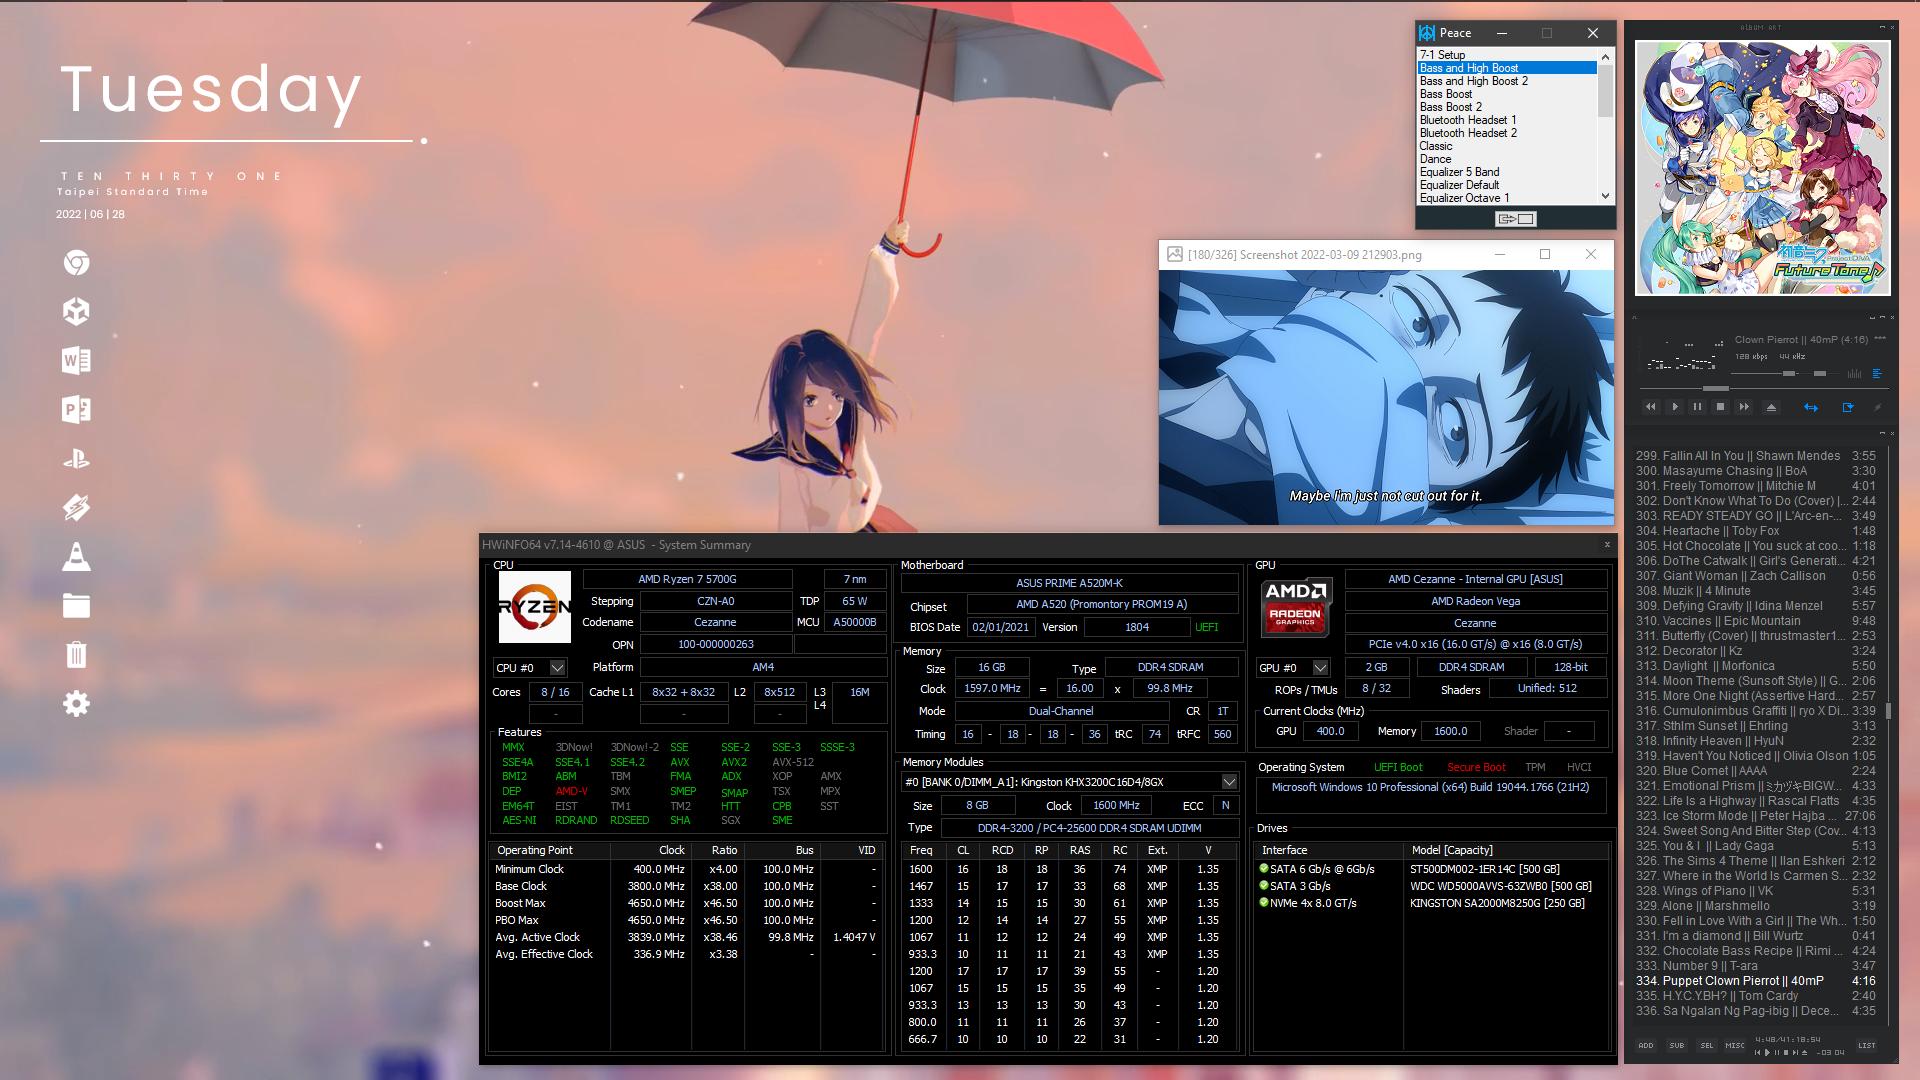Click the Ryzen logo in HWiNFO

tap(535, 607)
